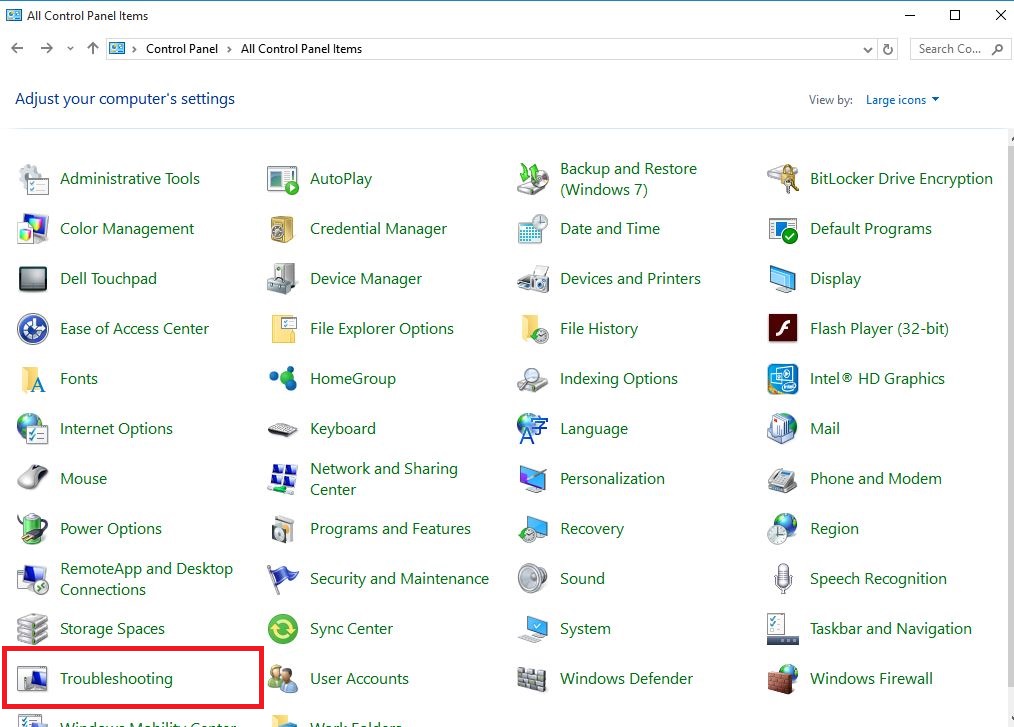Expand chevron after Control Panel breadcrumb
Image resolution: width=1014 pixels, height=727 pixels.
pos(229,49)
